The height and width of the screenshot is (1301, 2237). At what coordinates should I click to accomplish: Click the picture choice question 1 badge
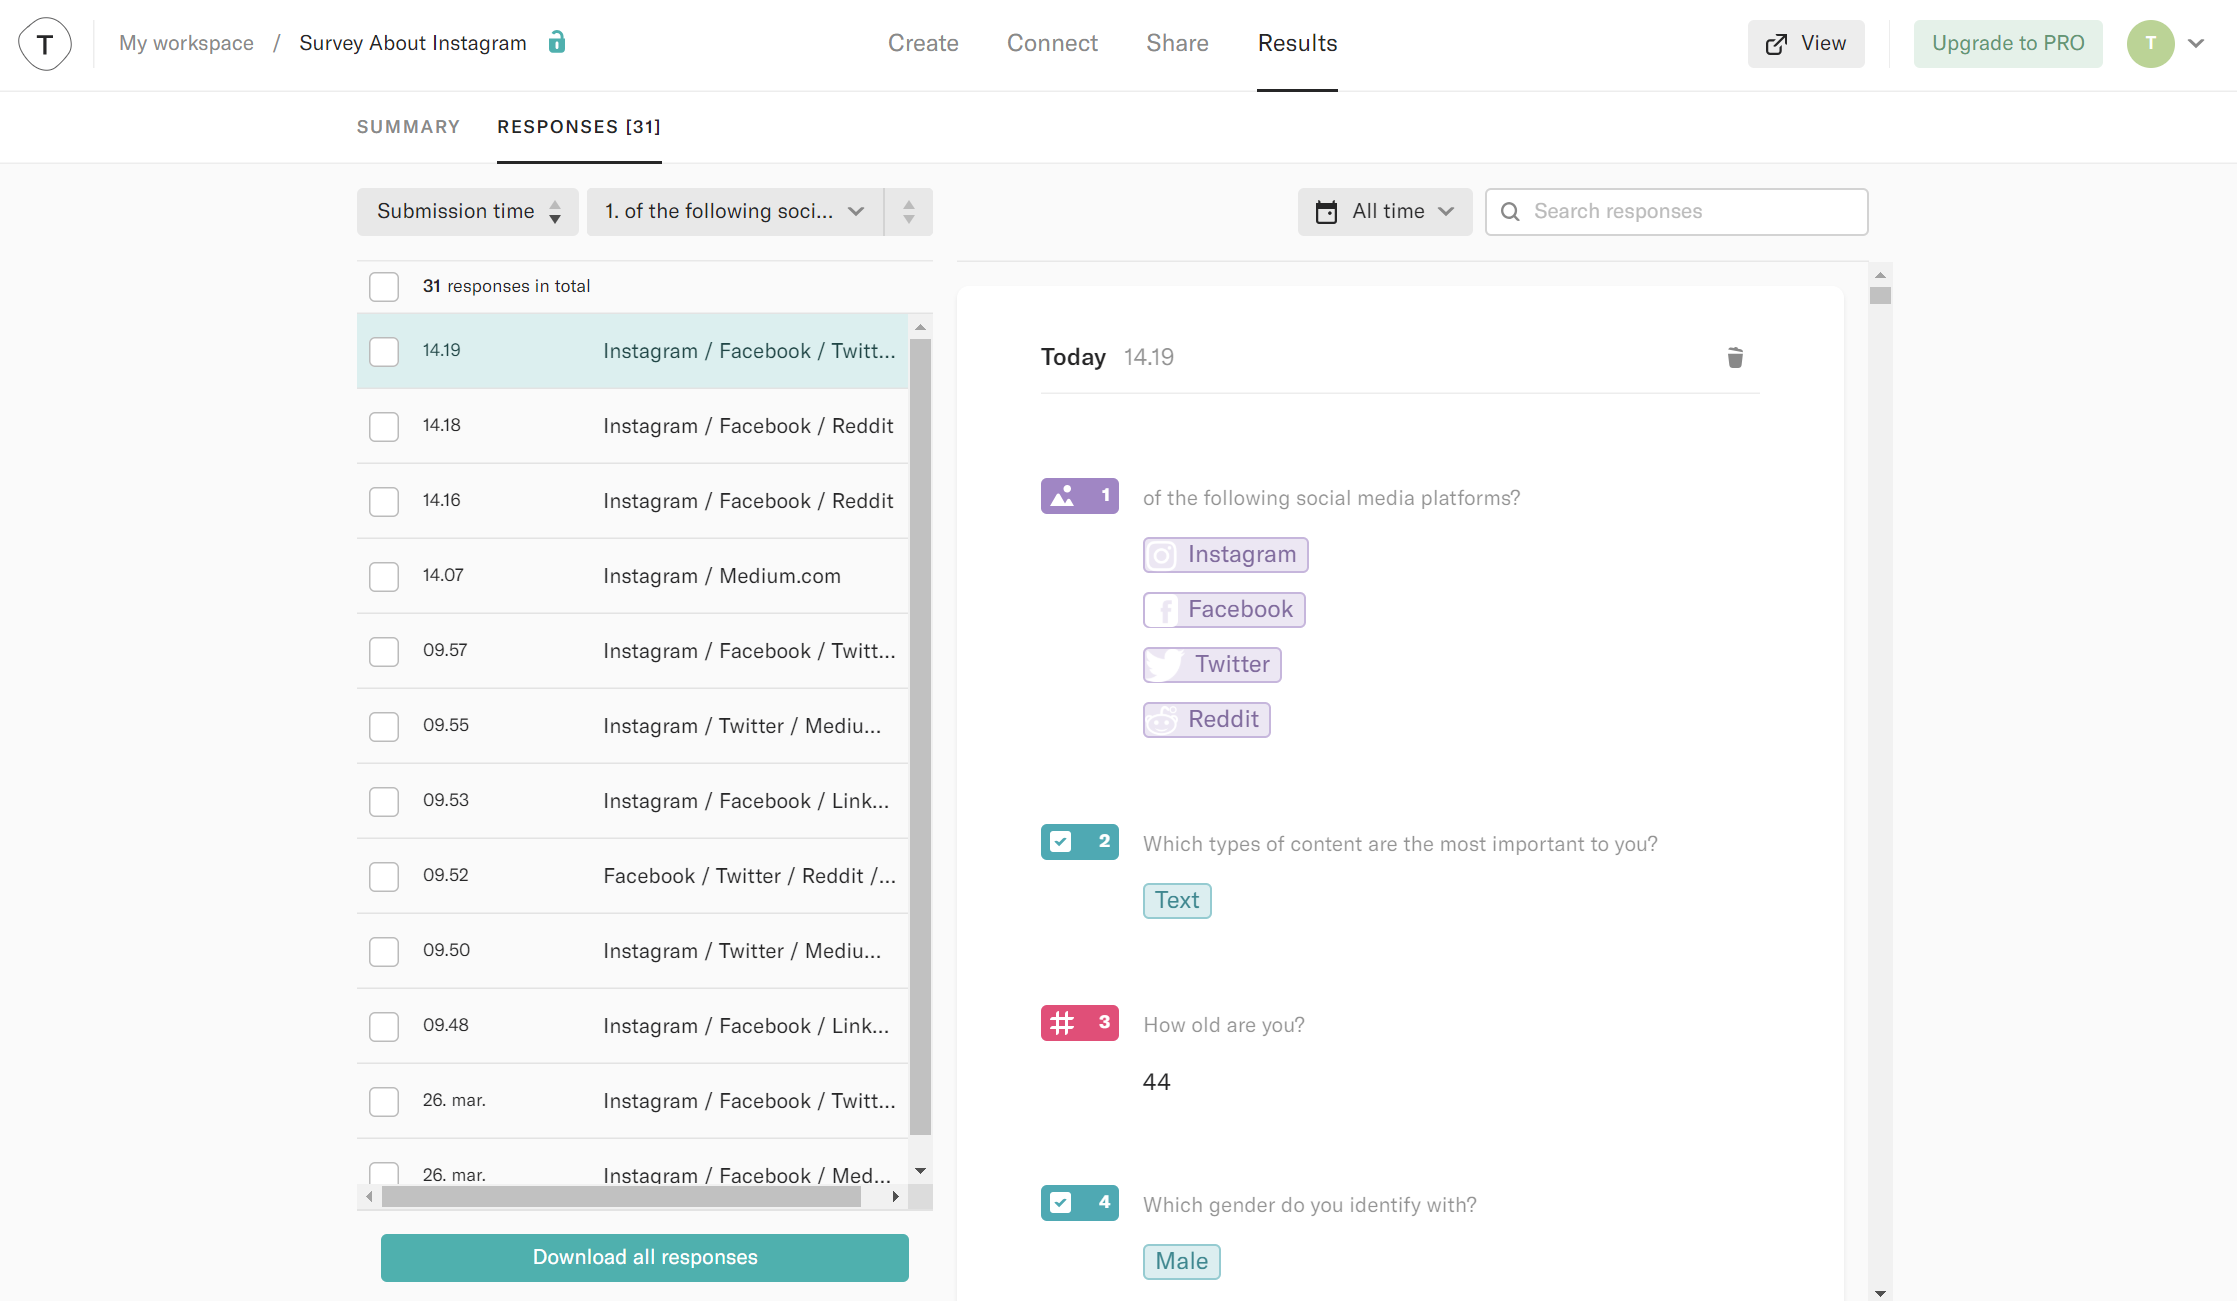coord(1079,496)
